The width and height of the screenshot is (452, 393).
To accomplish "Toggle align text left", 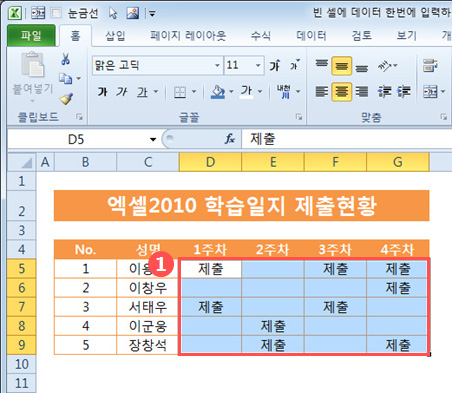I will (x=322, y=92).
